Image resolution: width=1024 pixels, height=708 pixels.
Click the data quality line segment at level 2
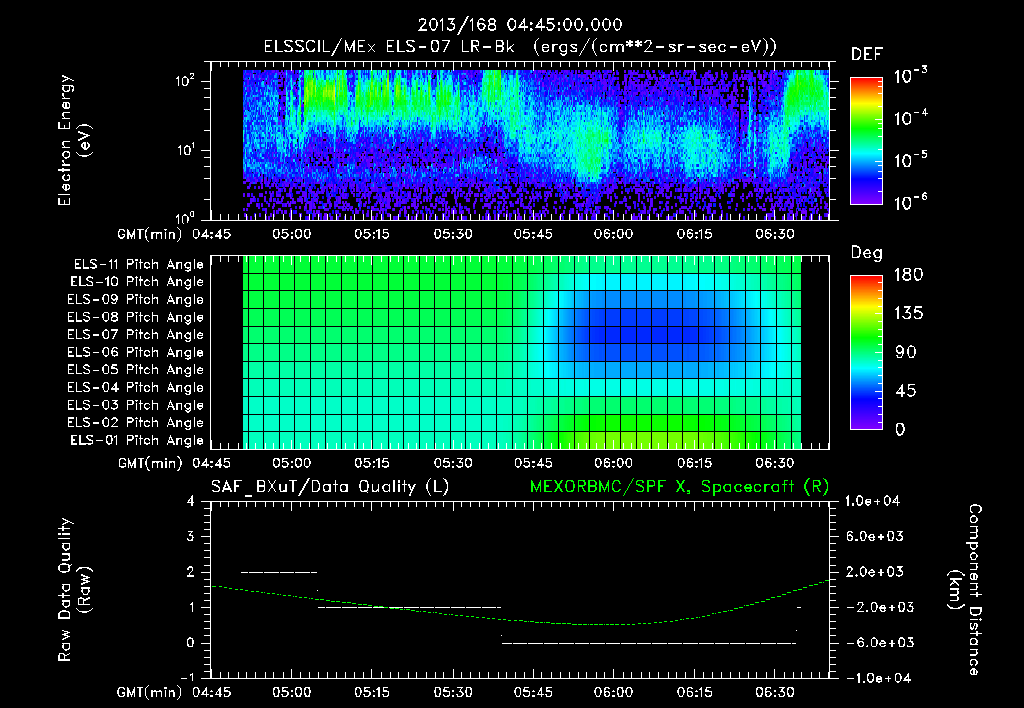tap(280, 572)
